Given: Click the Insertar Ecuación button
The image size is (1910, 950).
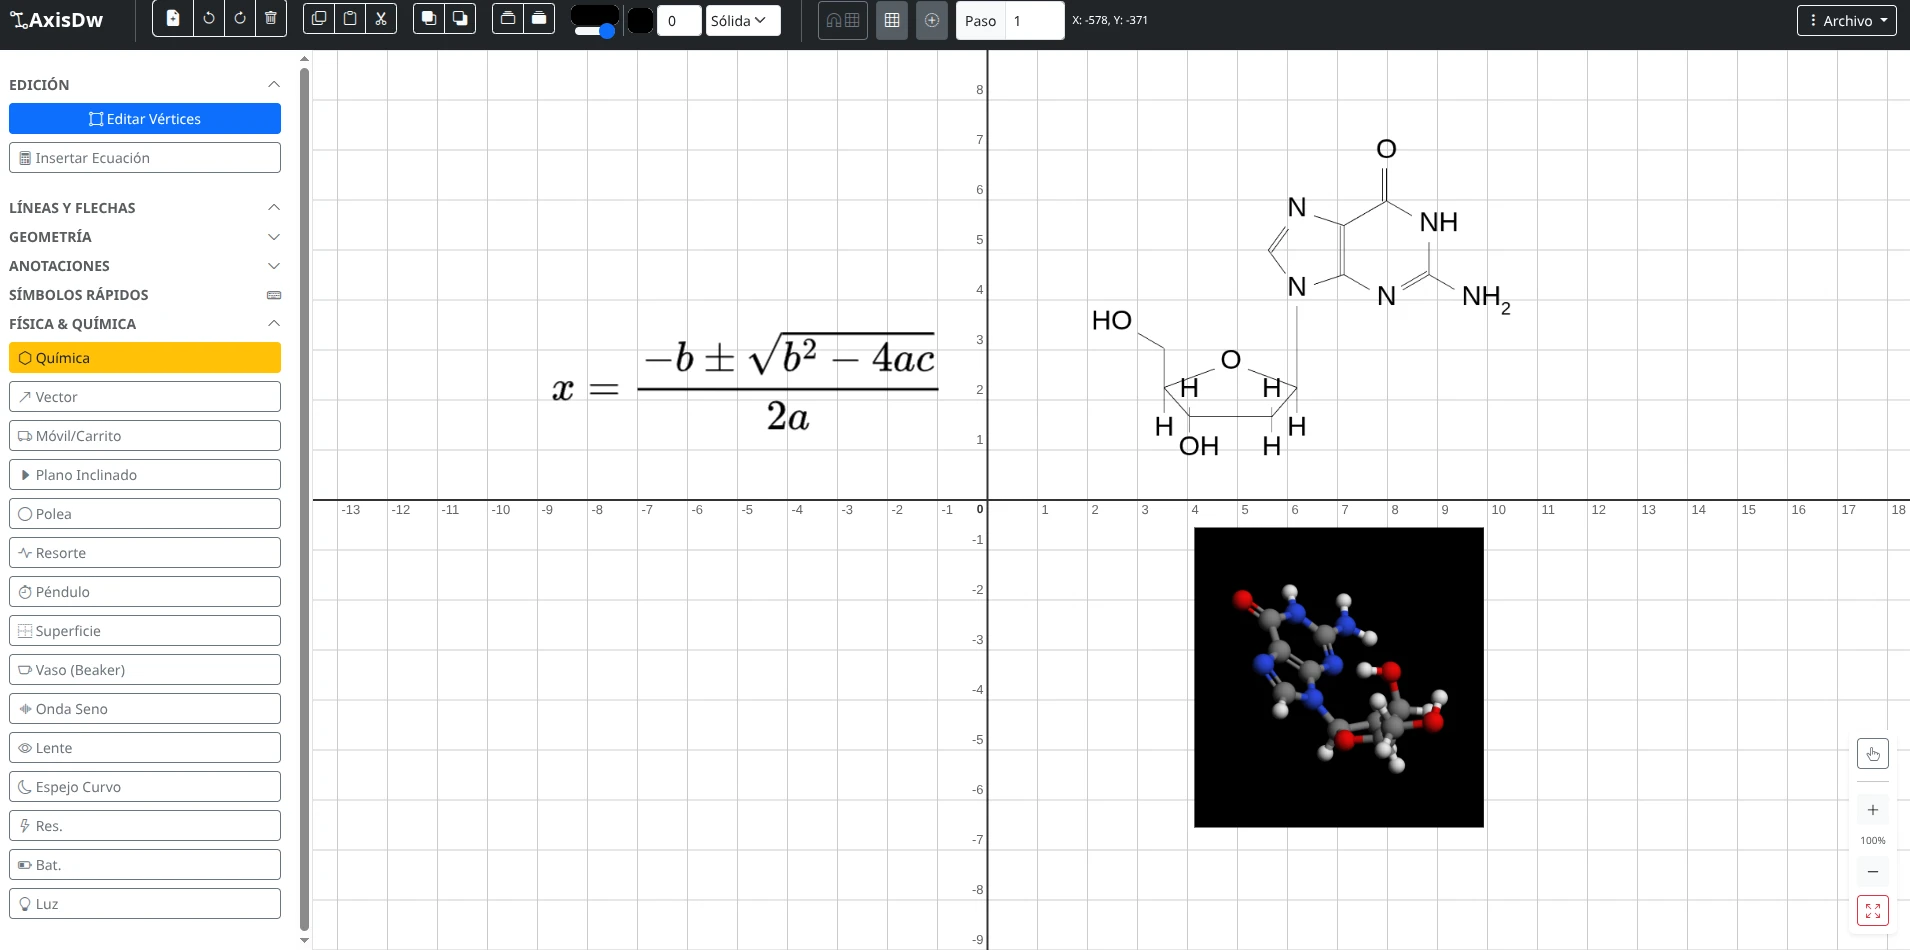Looking at the screenshot, I should [145, 158].
